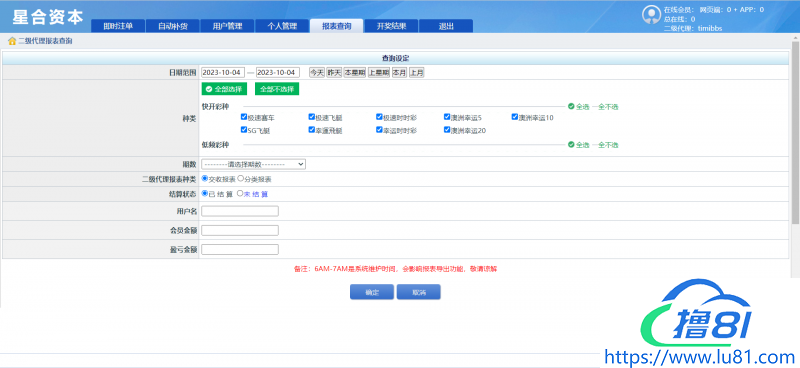Uncheck the 澳洲幸运10 checkbox
The image size is (800, 368).
pyautogui.click(x=515, y=117)
